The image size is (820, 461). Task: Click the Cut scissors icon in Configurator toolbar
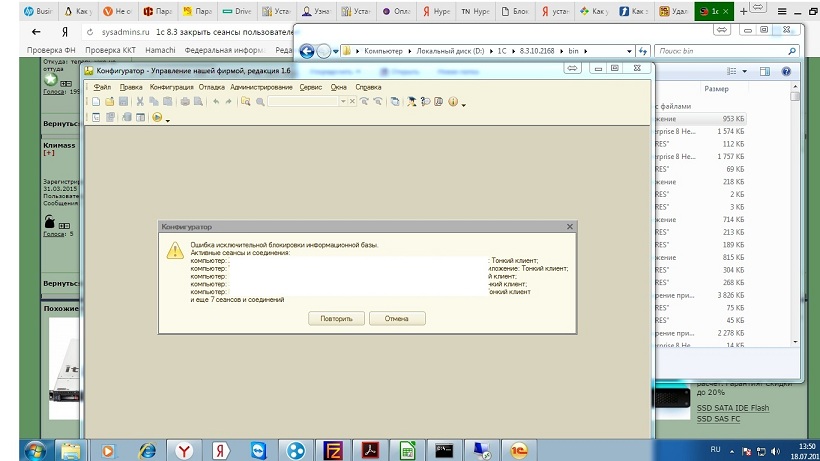point(140,101)
